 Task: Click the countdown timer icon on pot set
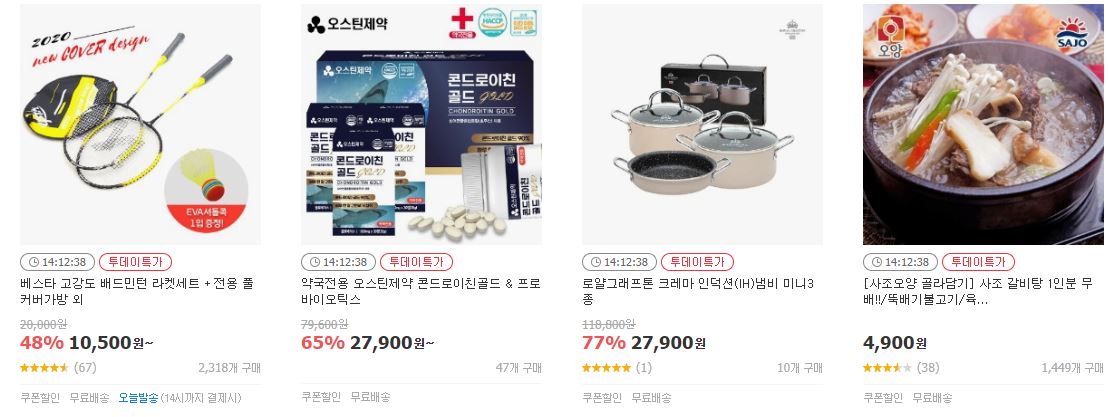point(595,262)
